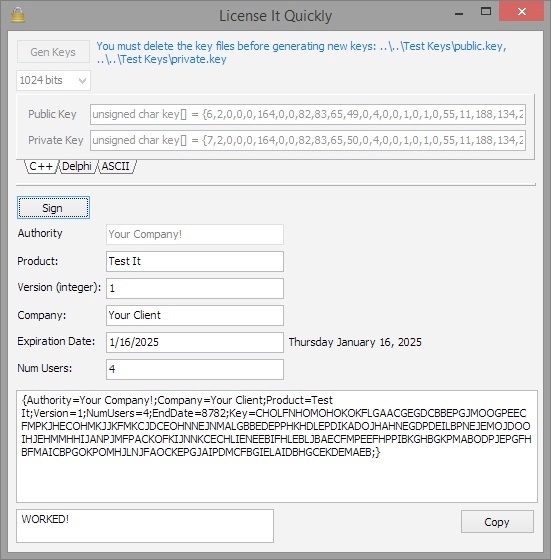Click the disabled Gen Keys button
This screenshot has width=551, height=560.
tap(53, 52)
